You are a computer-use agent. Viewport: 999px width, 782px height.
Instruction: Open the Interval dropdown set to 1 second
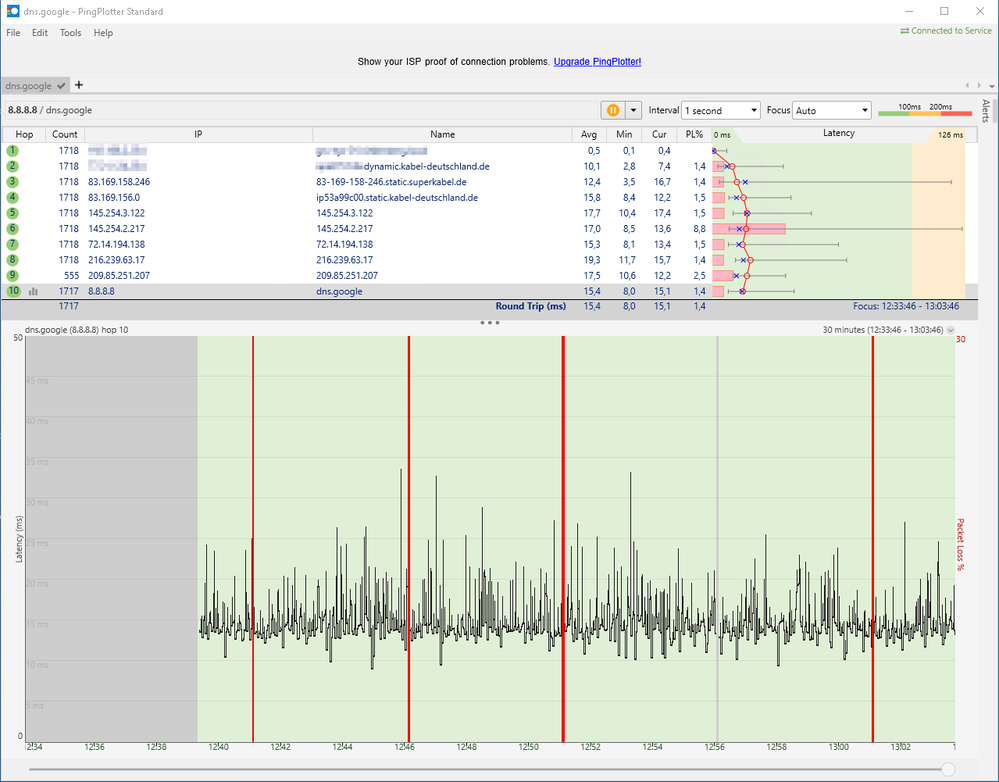(x=718, y=110)
